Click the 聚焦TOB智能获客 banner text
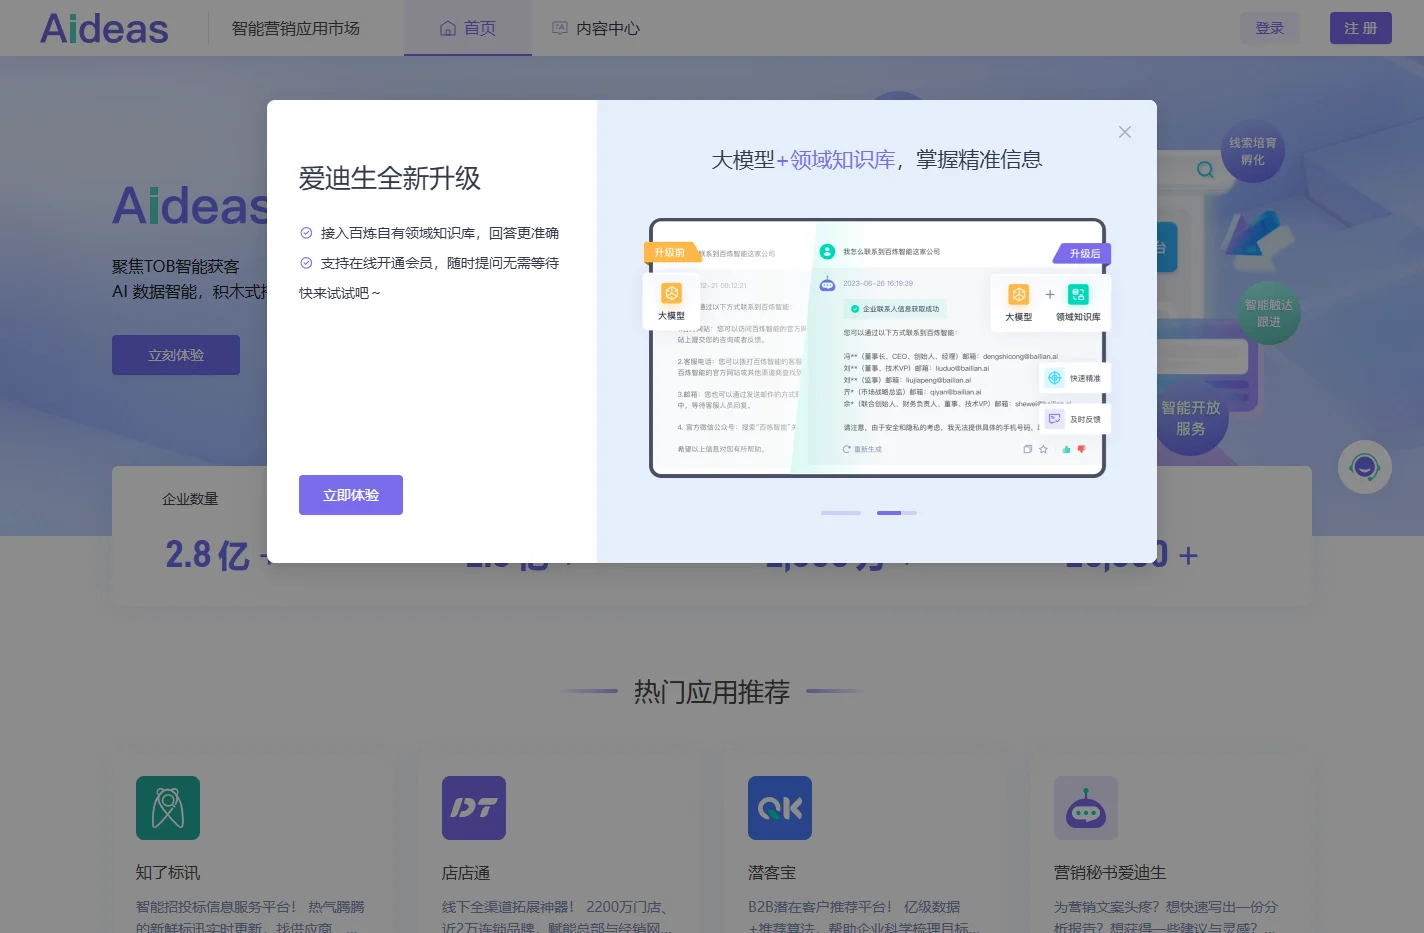The height and width of the screenshot is (933, 1424). click(176, 266)
